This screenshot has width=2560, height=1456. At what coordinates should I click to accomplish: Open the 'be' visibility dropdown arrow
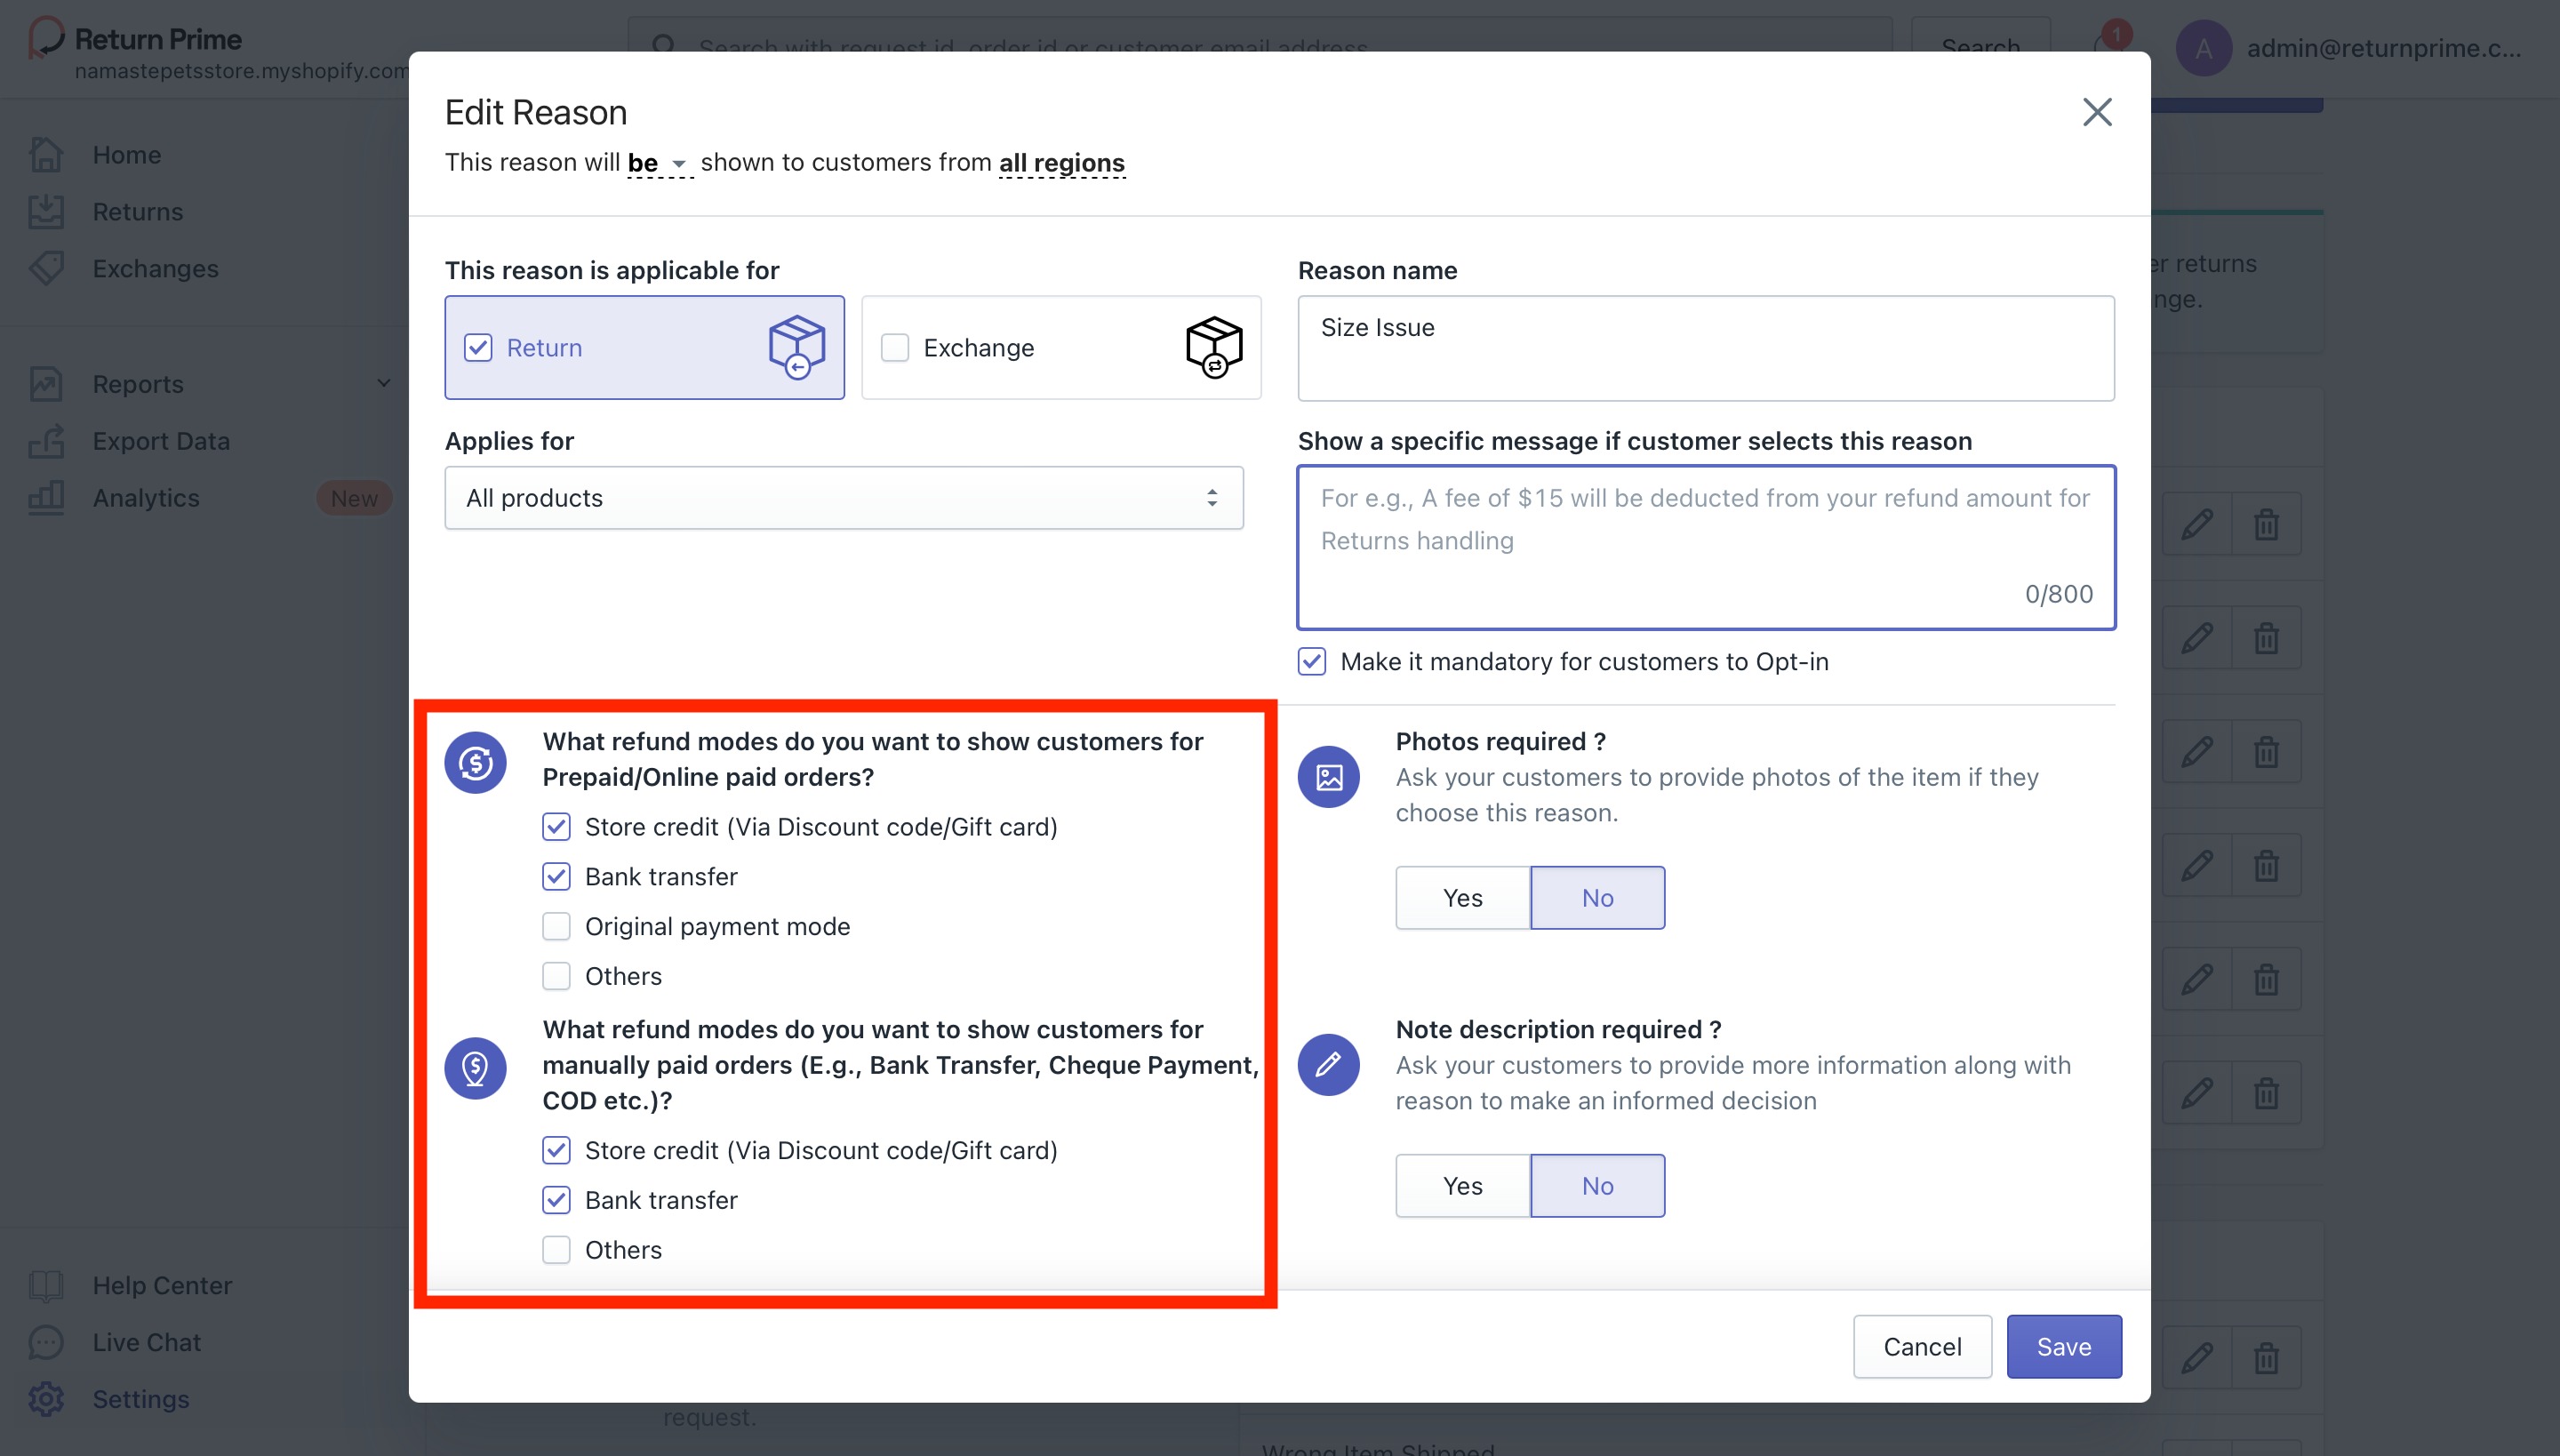678,164
